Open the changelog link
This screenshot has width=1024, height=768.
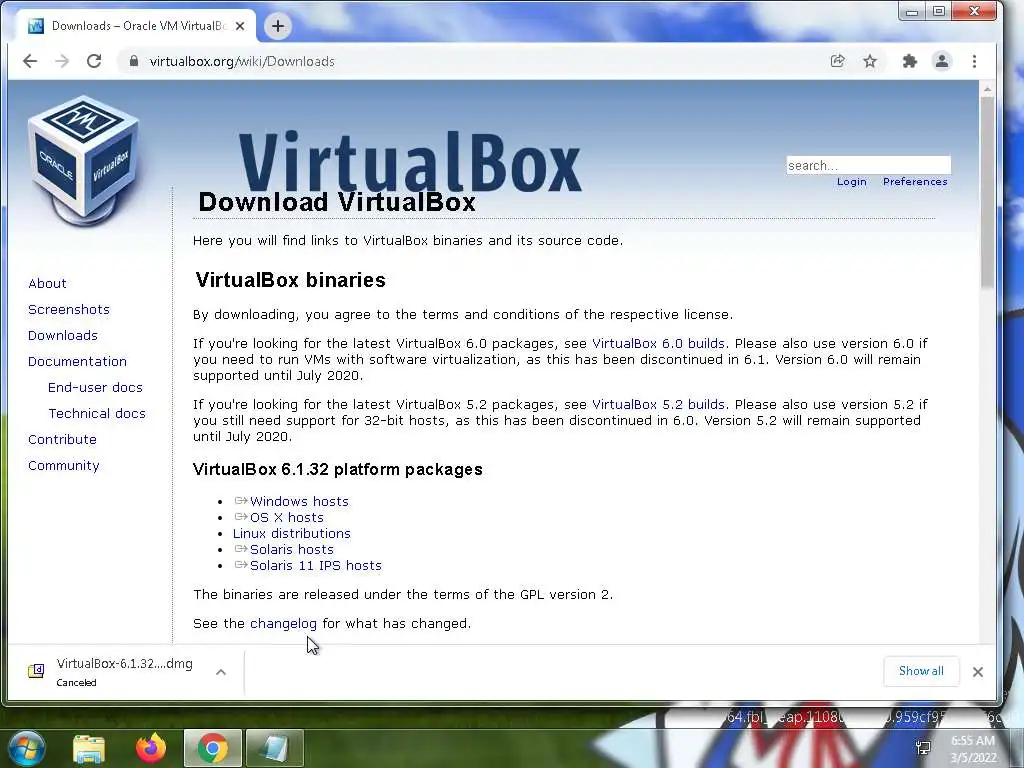coord(283,624)
